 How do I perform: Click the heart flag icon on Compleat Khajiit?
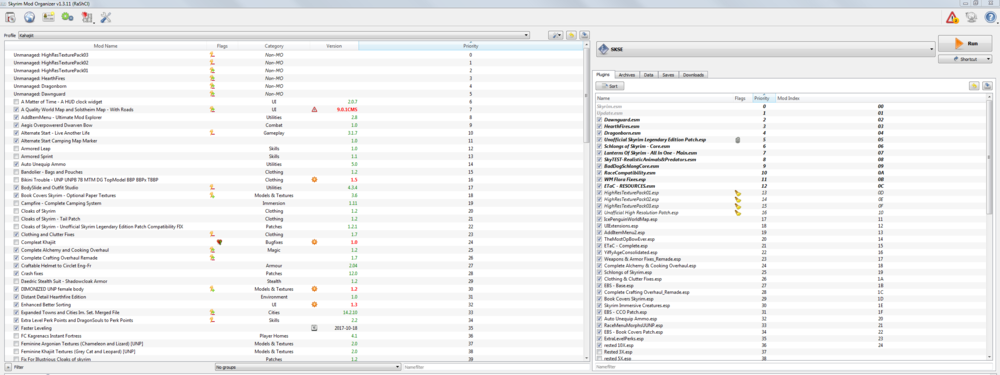219,242
